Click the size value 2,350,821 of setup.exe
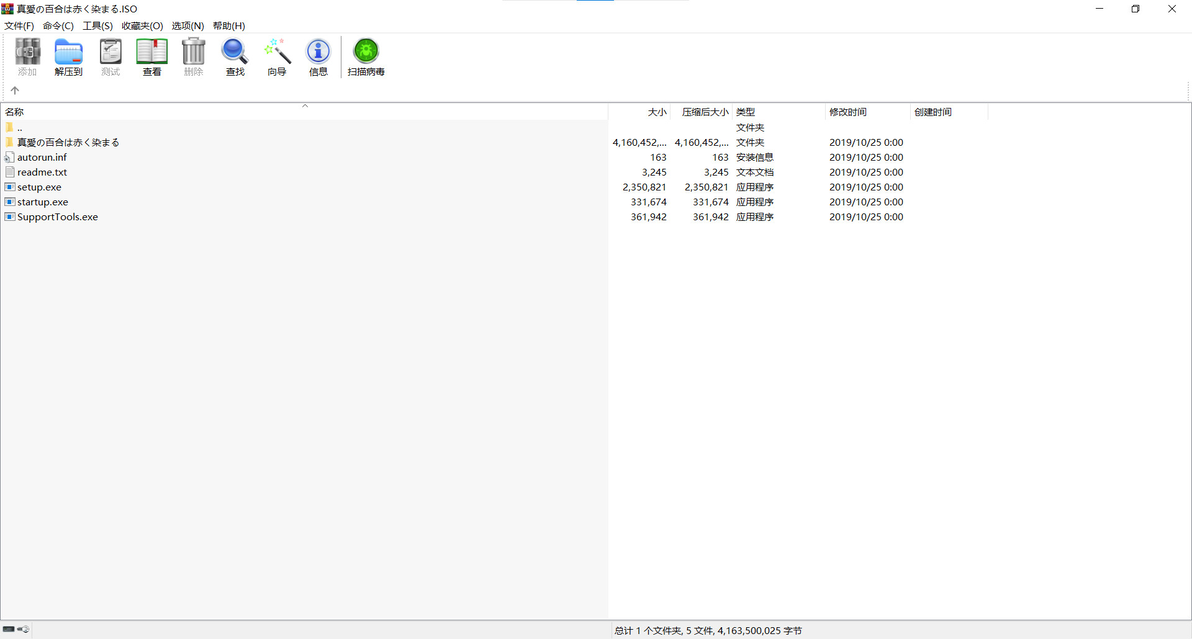This screenshot has width=1192, height=639. (644, 187)
